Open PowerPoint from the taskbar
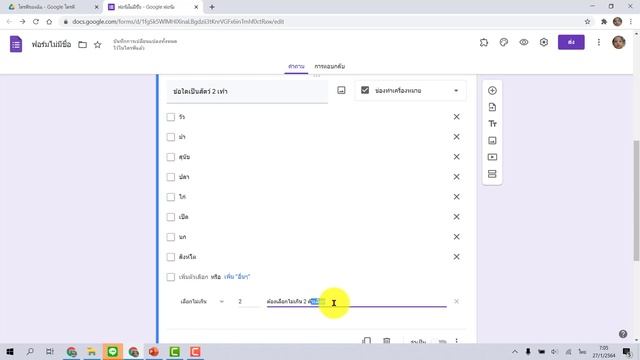This screenshot has height=360, width=640. [x=154, y=351]
